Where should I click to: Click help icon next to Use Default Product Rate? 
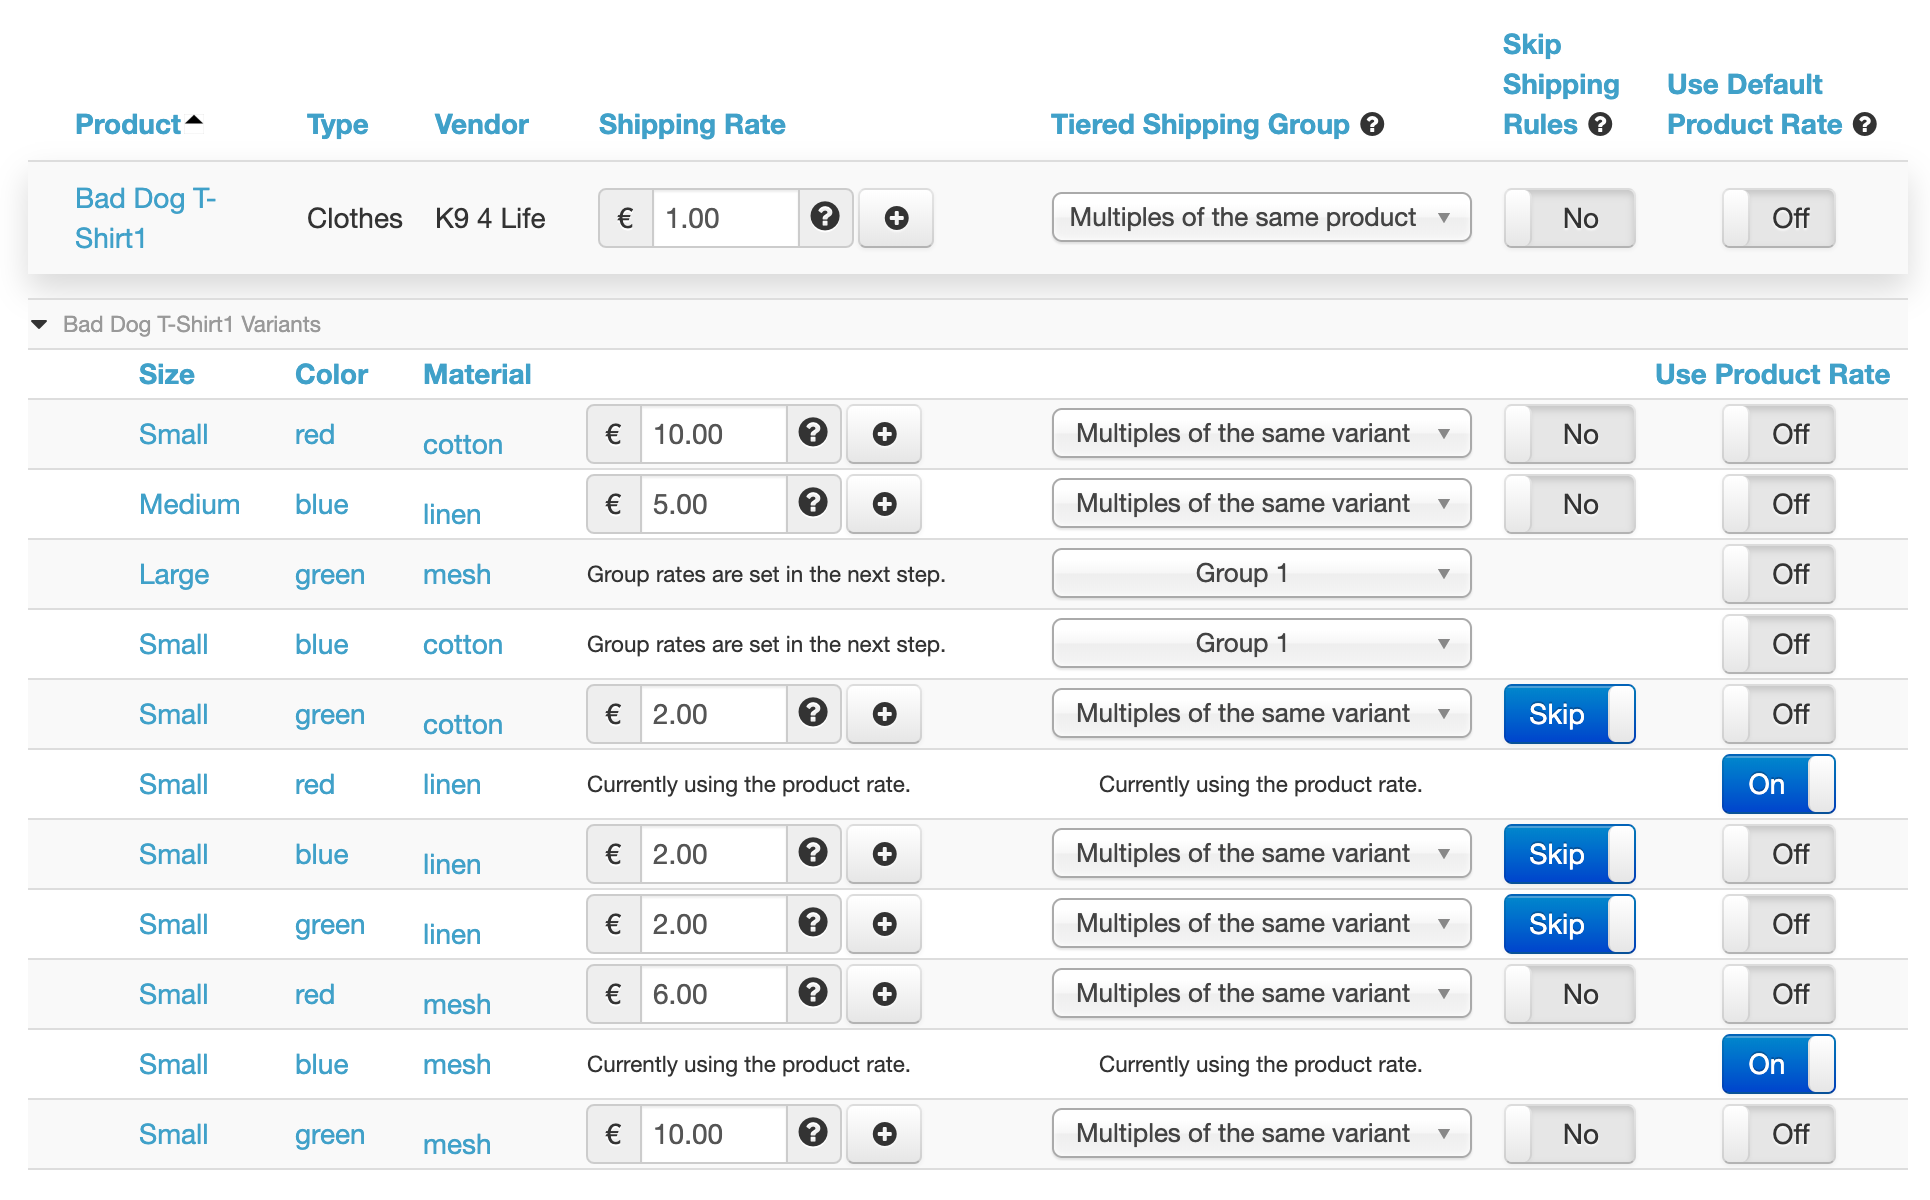(1865, 125)
